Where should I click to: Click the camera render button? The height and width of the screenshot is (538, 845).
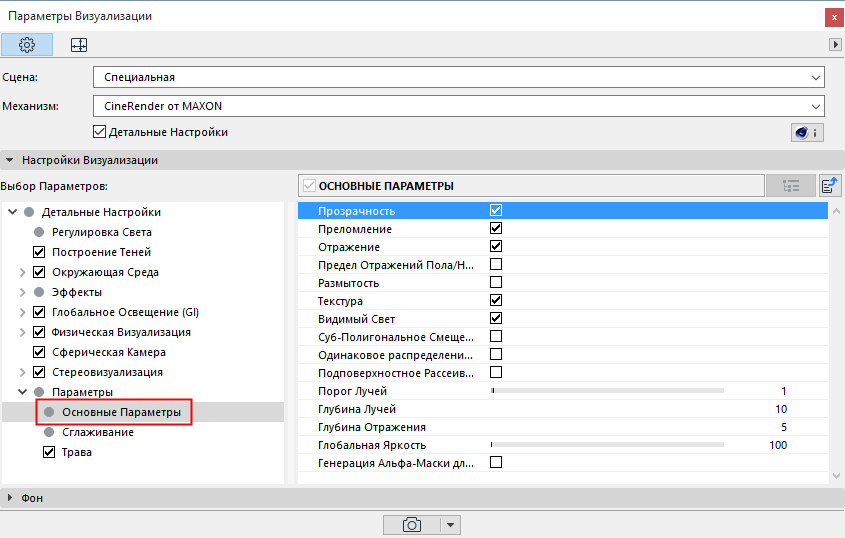[412, 525]
